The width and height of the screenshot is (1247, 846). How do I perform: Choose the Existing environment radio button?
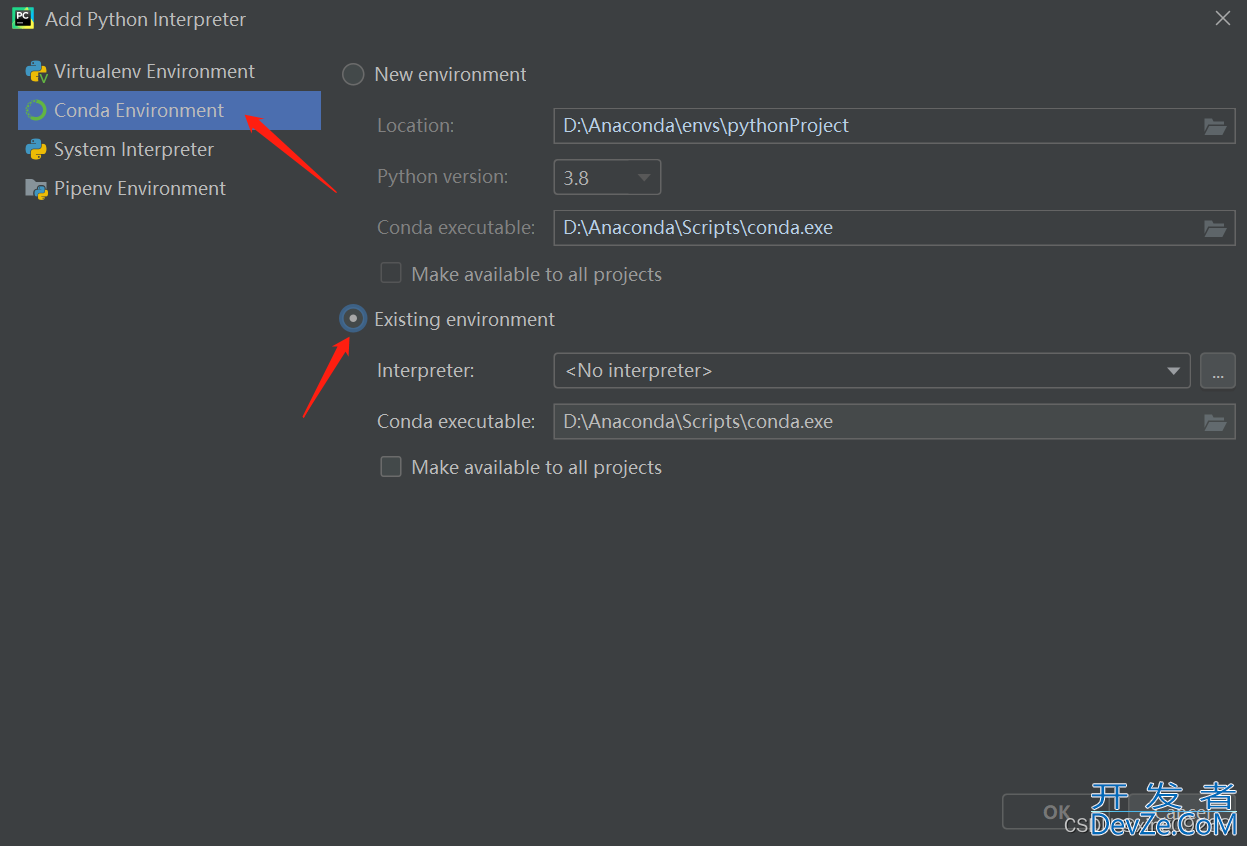(353, 319)
